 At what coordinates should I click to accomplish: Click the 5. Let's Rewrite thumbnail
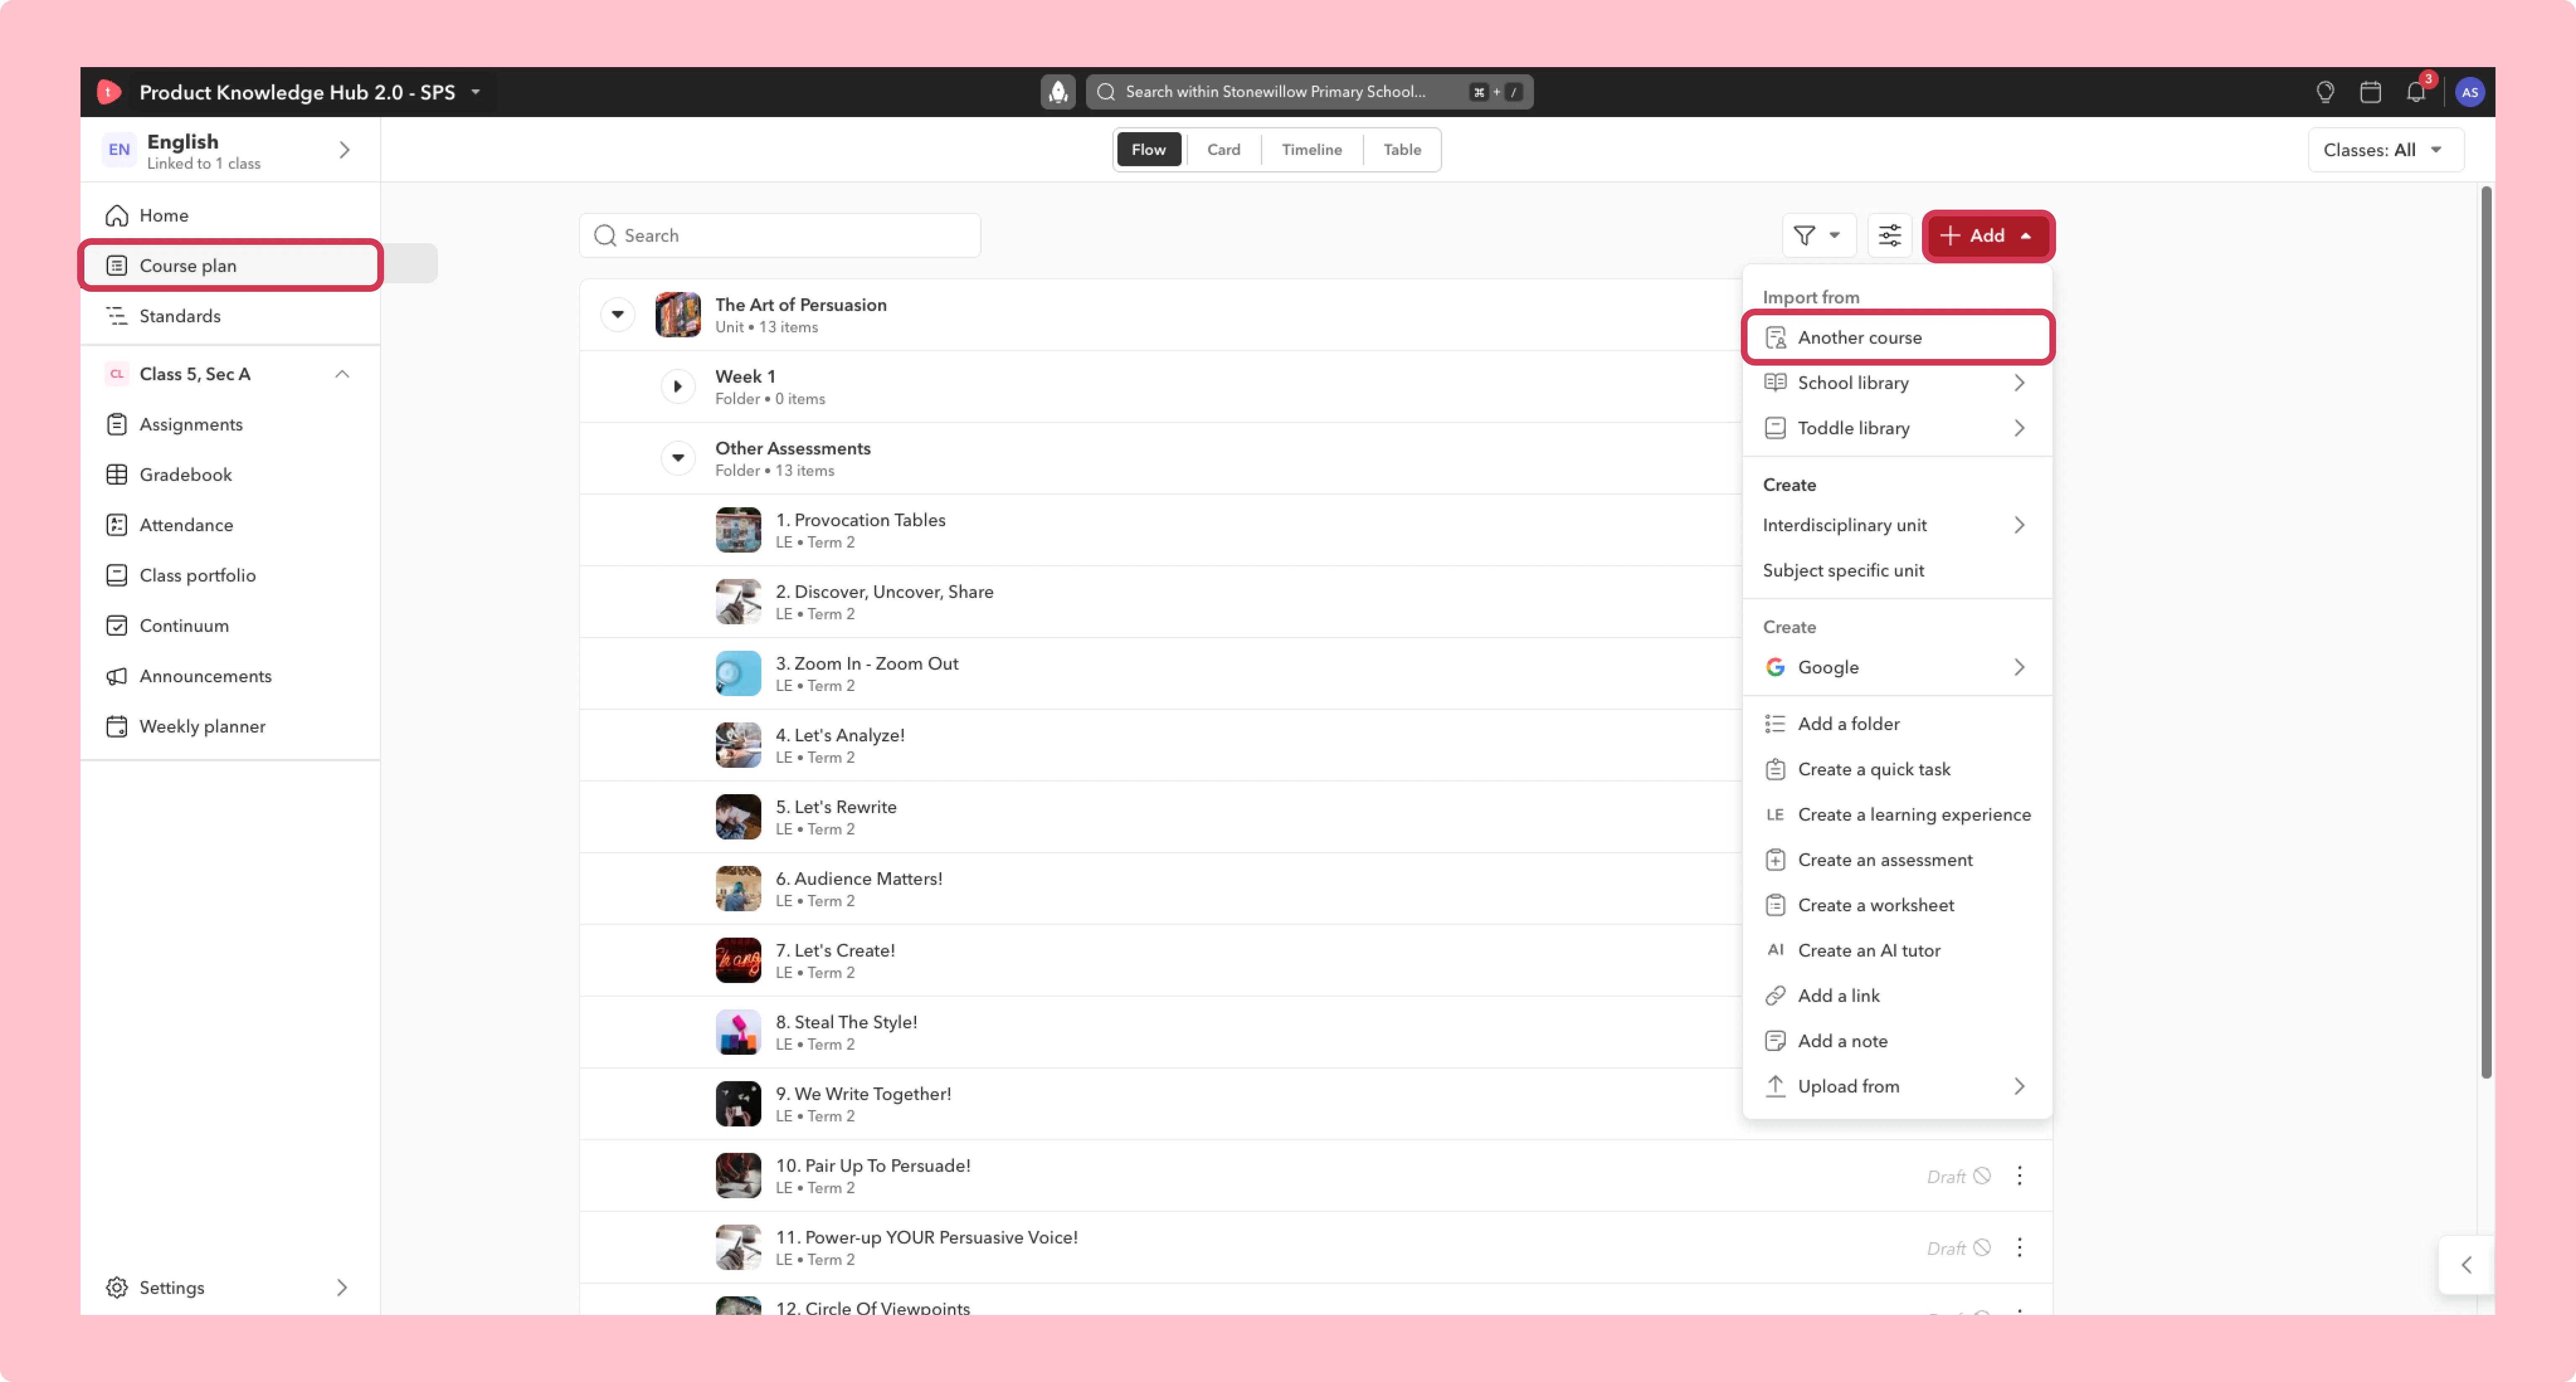(x=738, y=817)
